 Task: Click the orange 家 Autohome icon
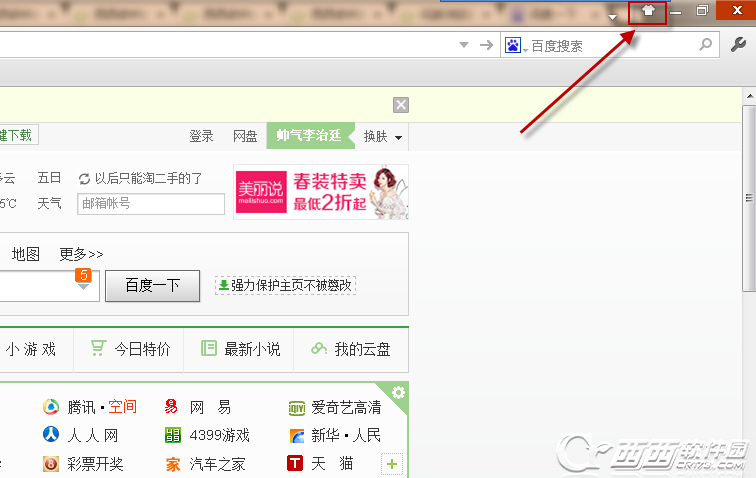pos(173,464)
